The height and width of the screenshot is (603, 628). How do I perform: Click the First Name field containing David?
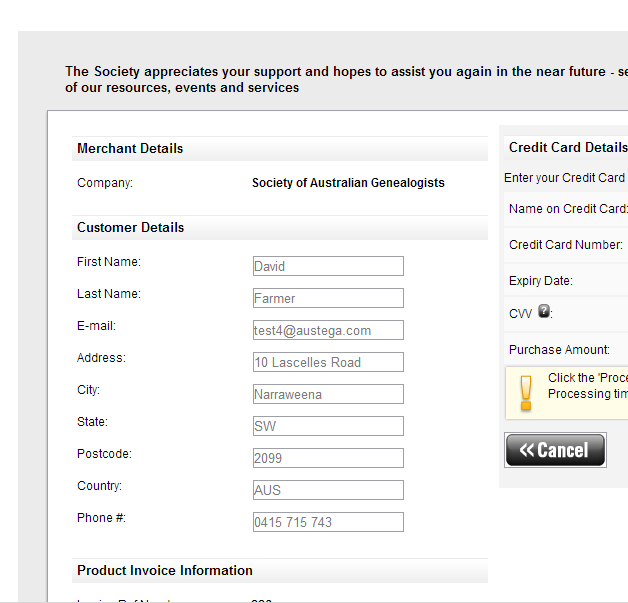coord(328,266)
